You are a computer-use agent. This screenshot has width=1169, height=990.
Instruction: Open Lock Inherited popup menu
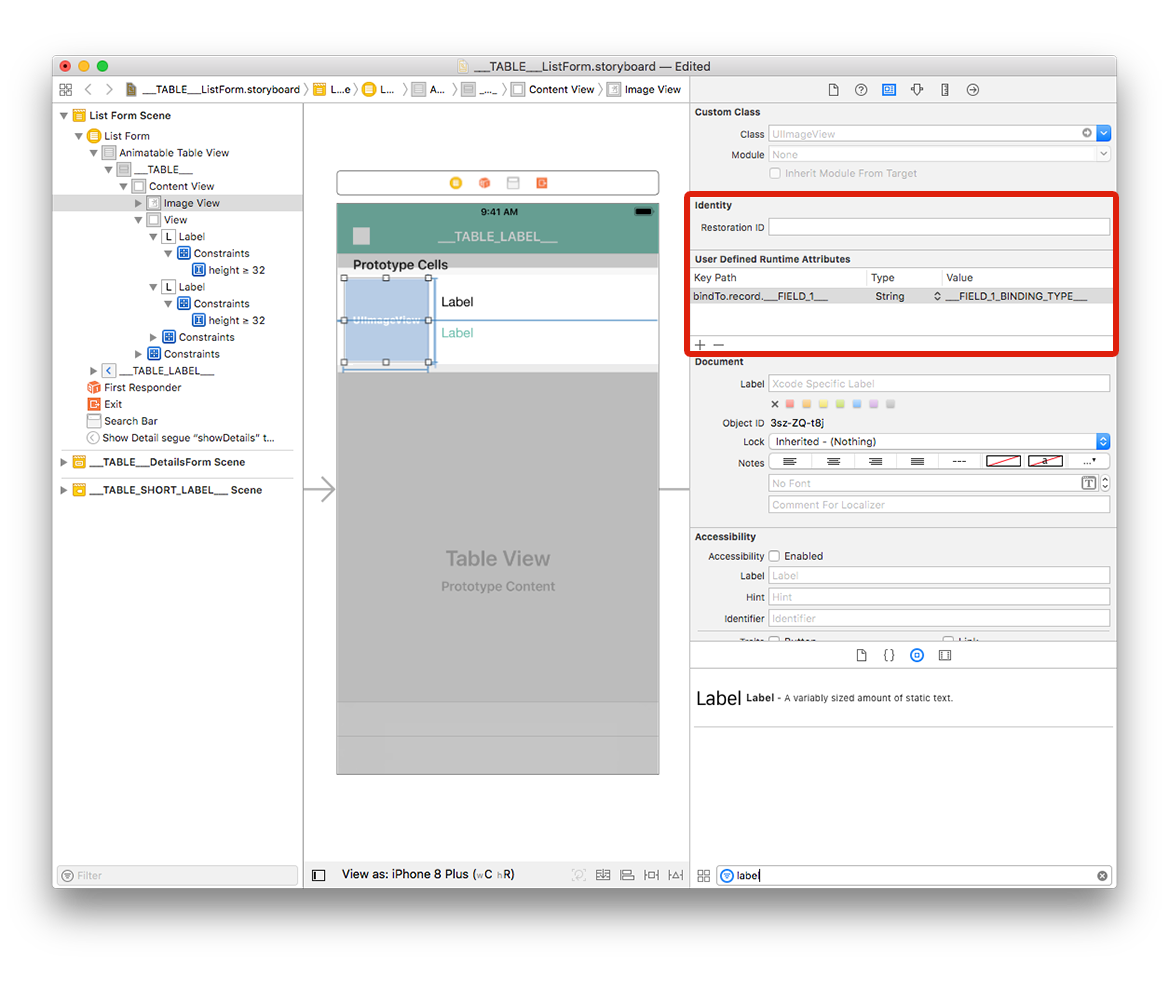pyautogui.click(x=939, y=441)
